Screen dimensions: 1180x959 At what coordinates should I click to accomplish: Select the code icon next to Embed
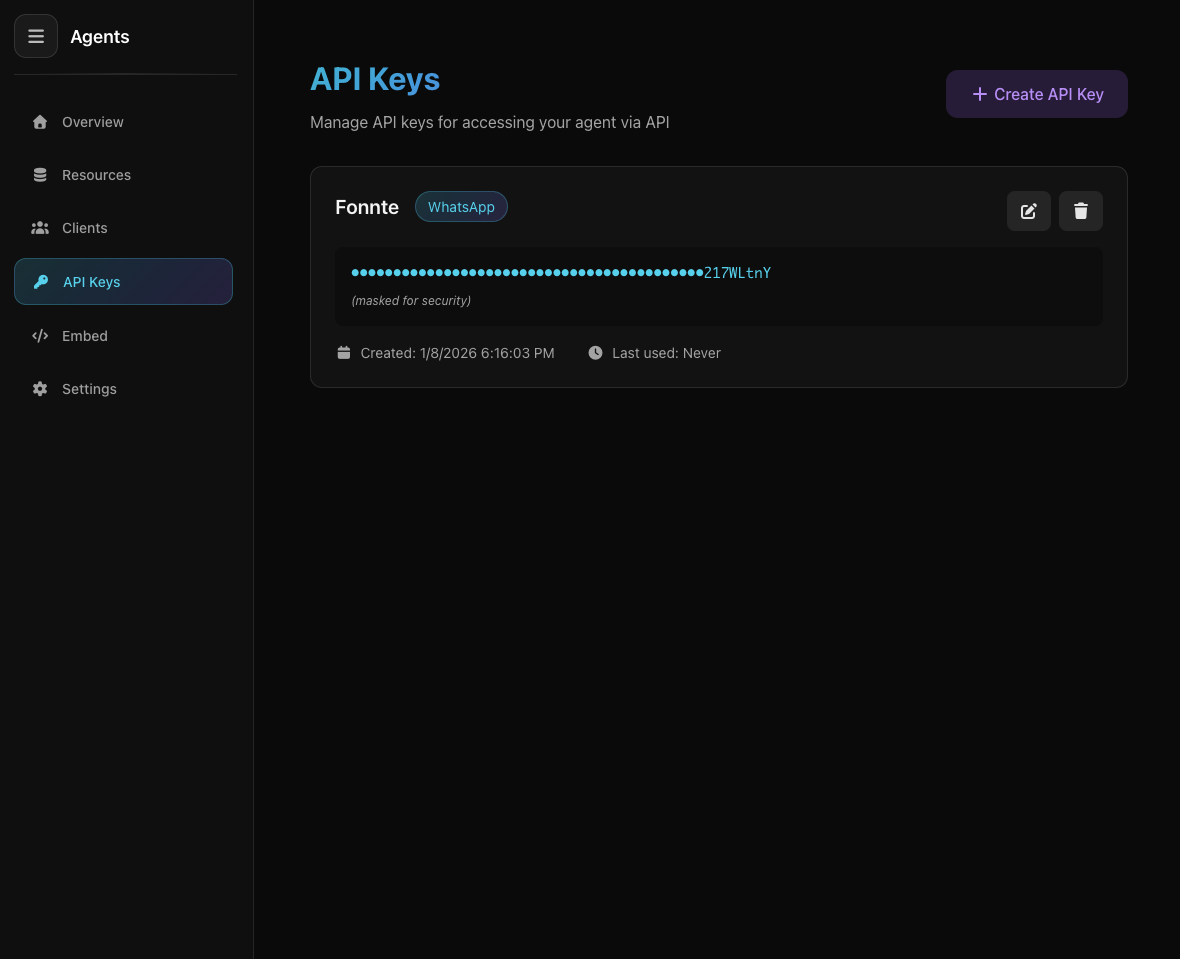[x=40, y=335]
